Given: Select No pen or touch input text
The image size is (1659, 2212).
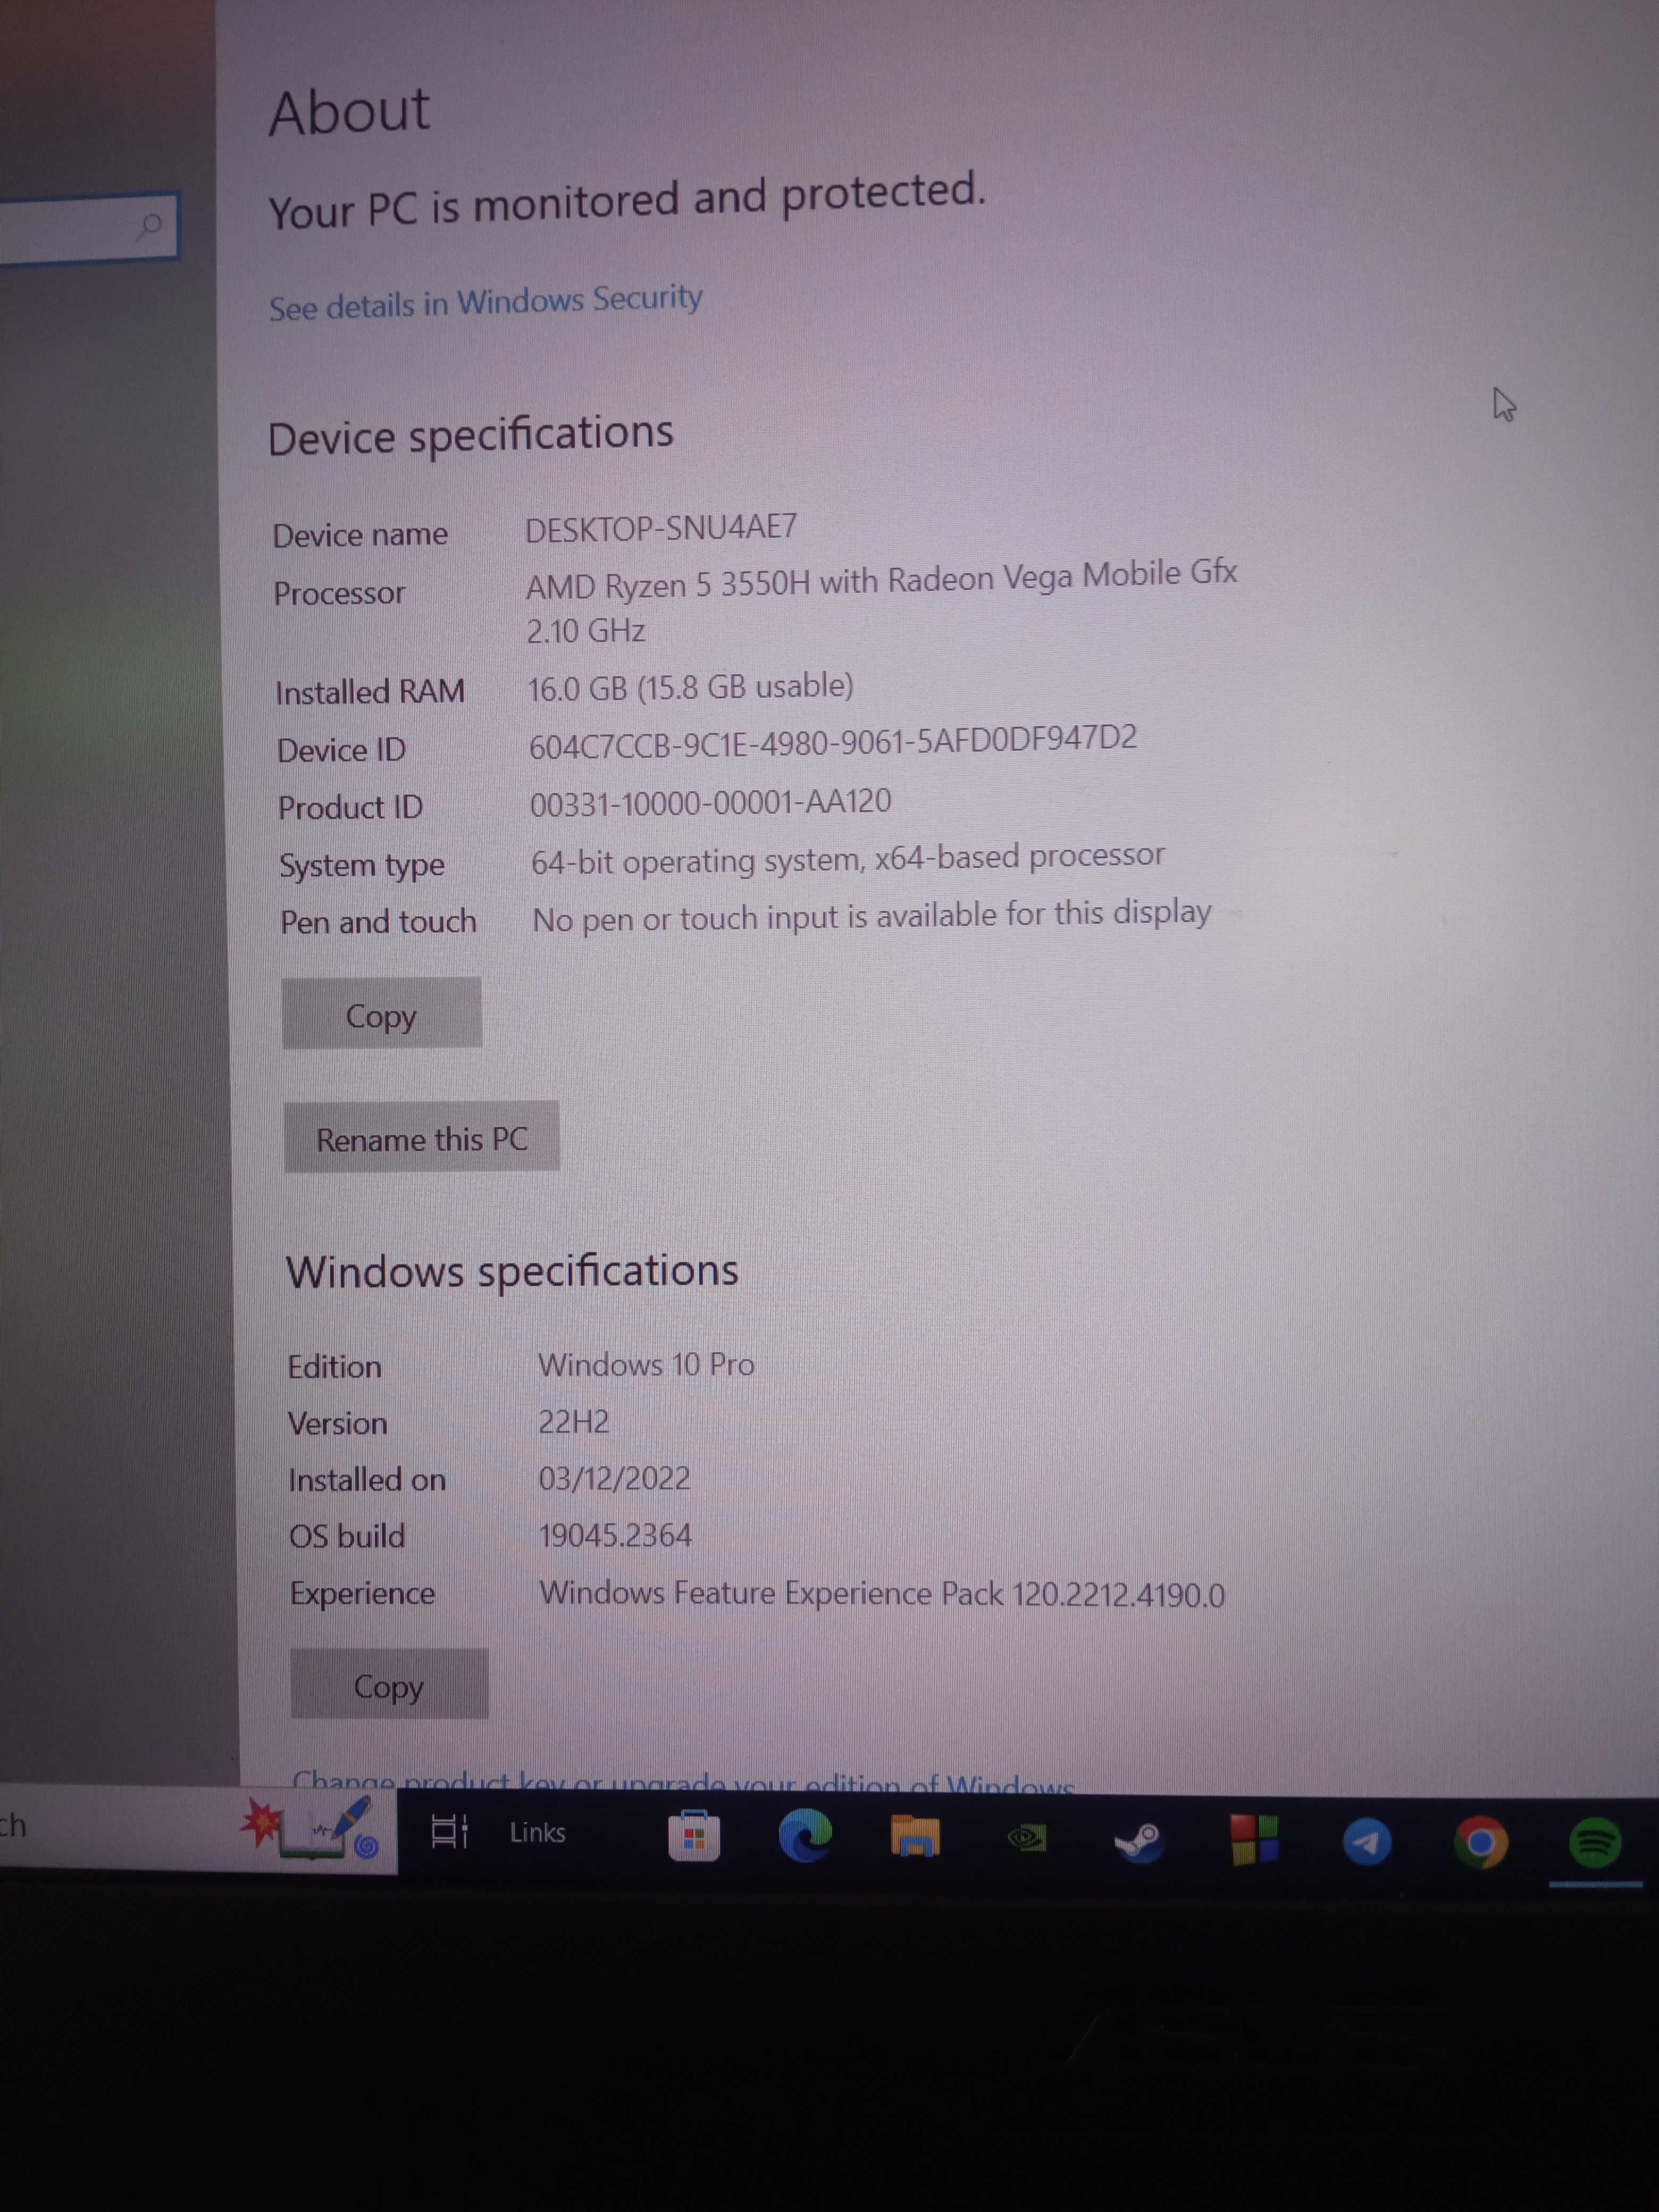Looking at the screenshot, I should [x=872, y=916].
